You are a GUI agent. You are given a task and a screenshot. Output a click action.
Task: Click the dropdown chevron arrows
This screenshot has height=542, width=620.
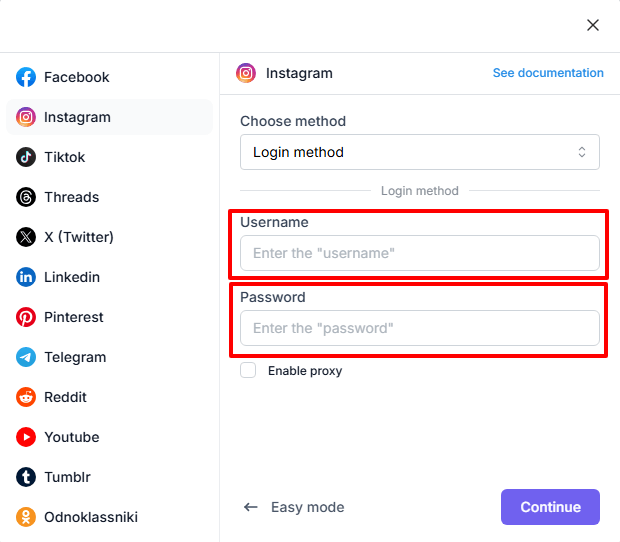tap(582, 152)
